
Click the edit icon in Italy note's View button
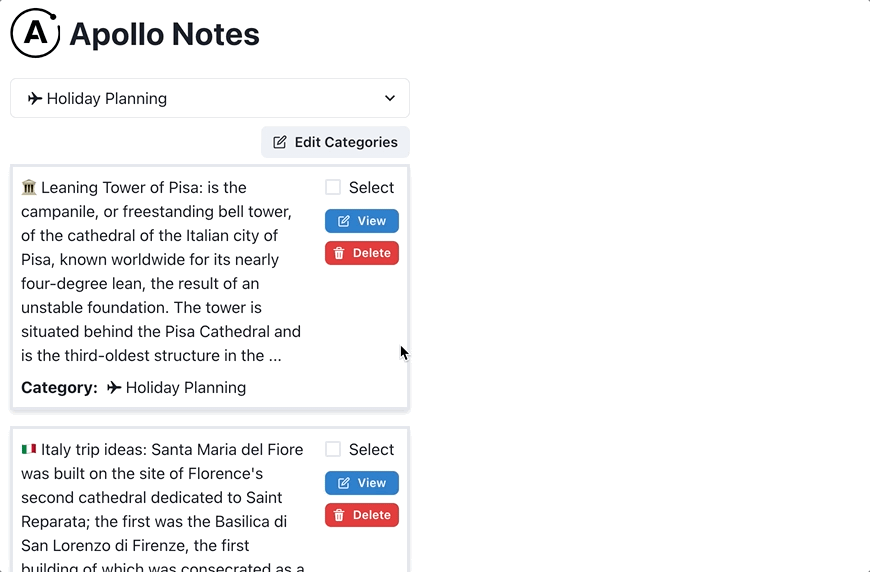[343, 483]
